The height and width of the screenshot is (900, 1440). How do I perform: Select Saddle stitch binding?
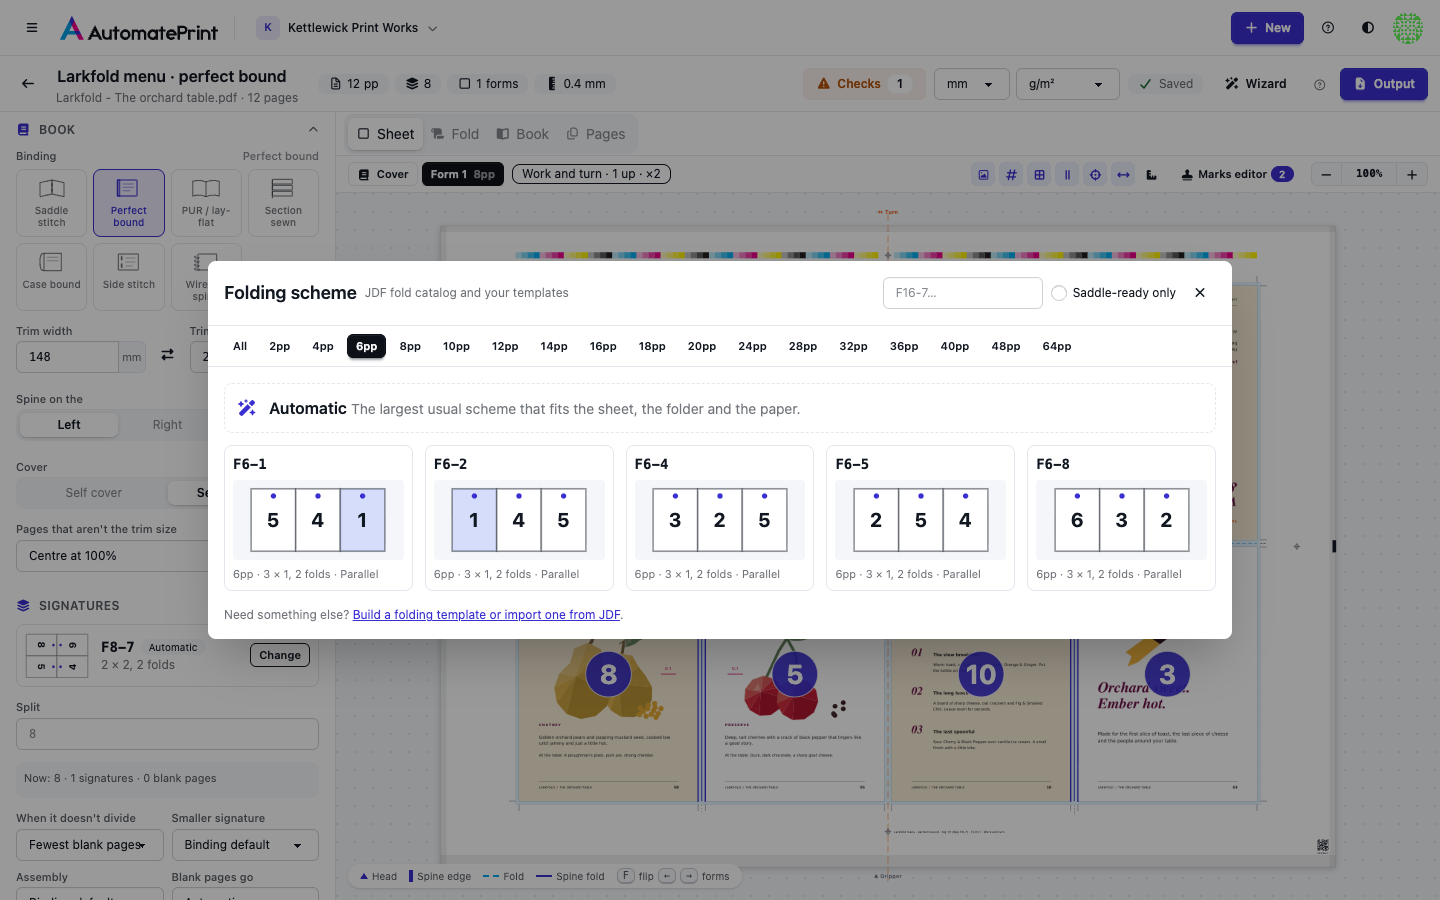(x=52, y=203)
